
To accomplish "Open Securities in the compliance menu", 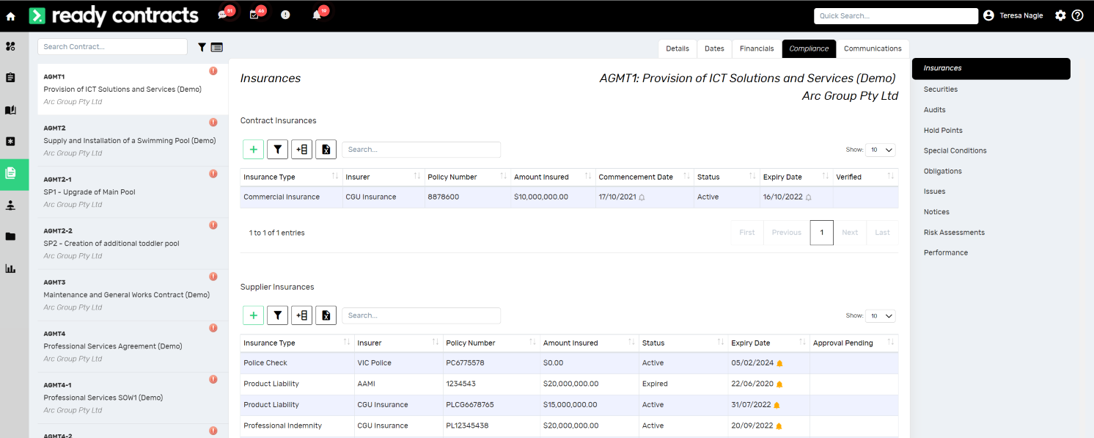I will [941, 89].
